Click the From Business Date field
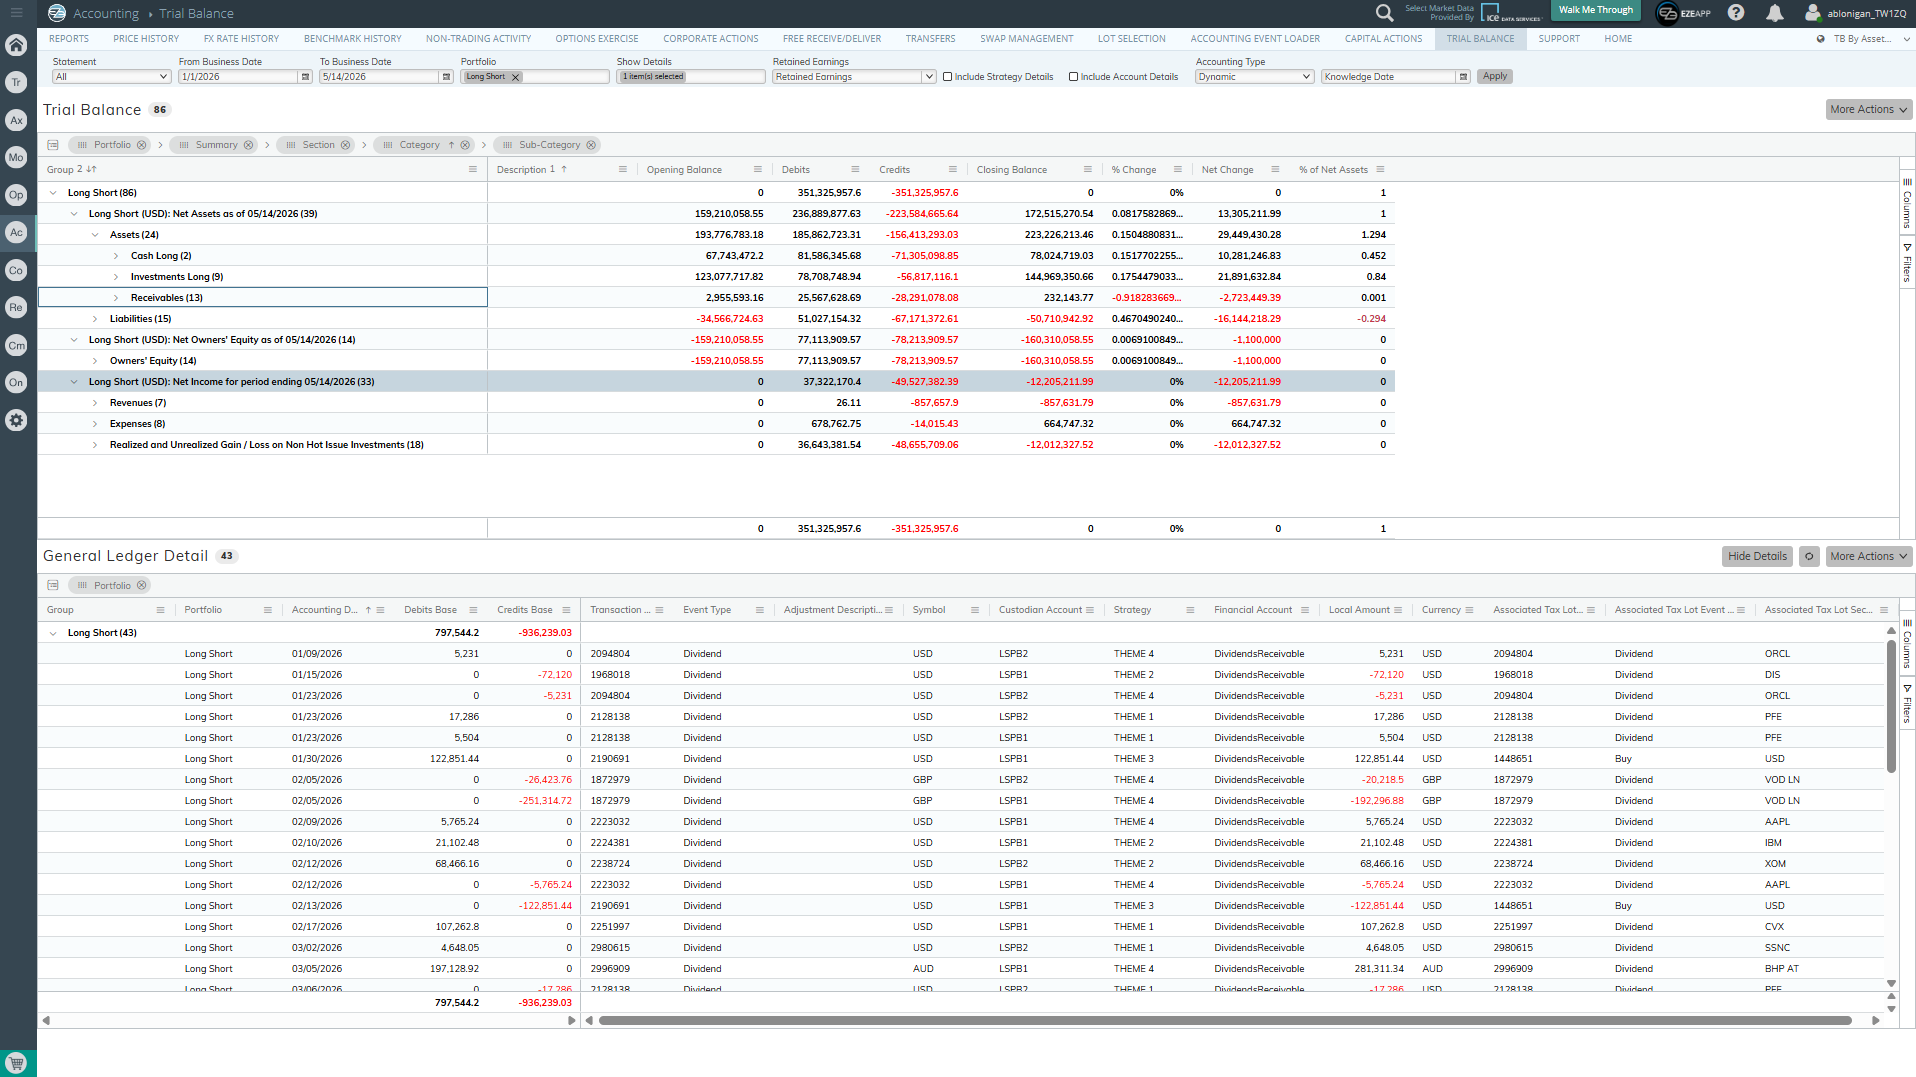Viewport: 1916px width, 1077px height. (238, 77)
